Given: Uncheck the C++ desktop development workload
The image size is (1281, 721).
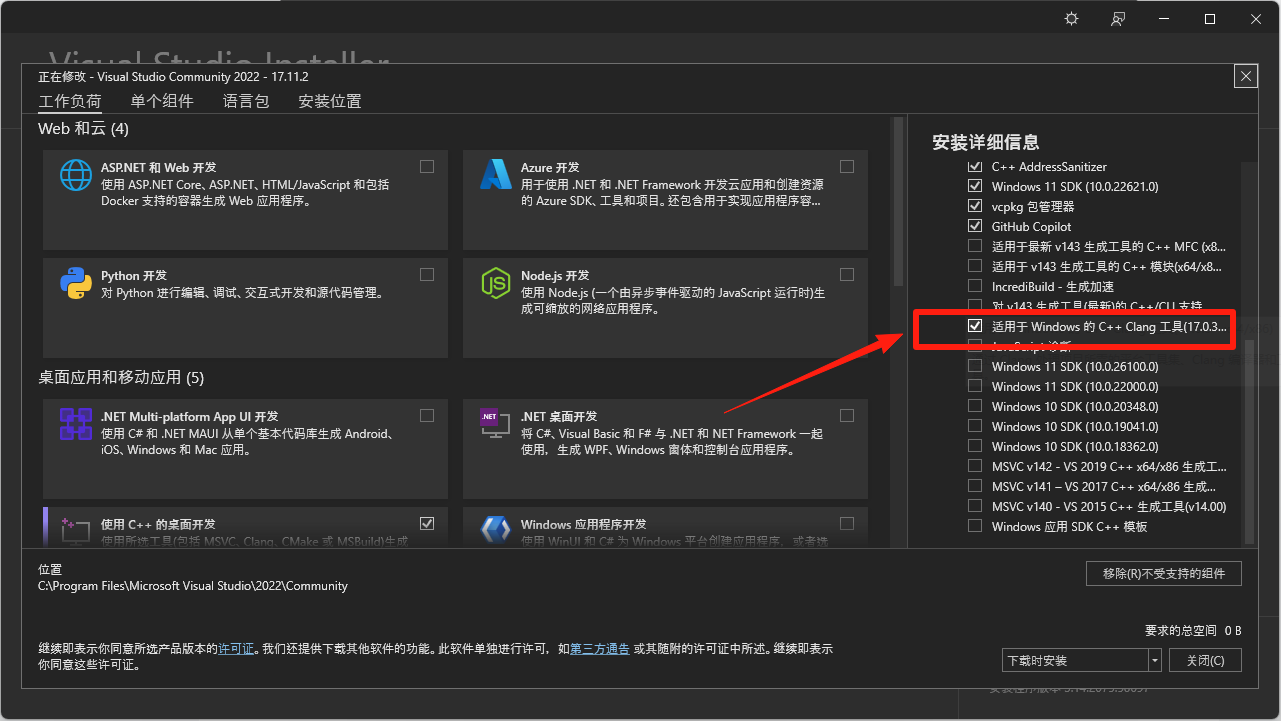Looking at the screenshot, I should [x=427, y=523].
